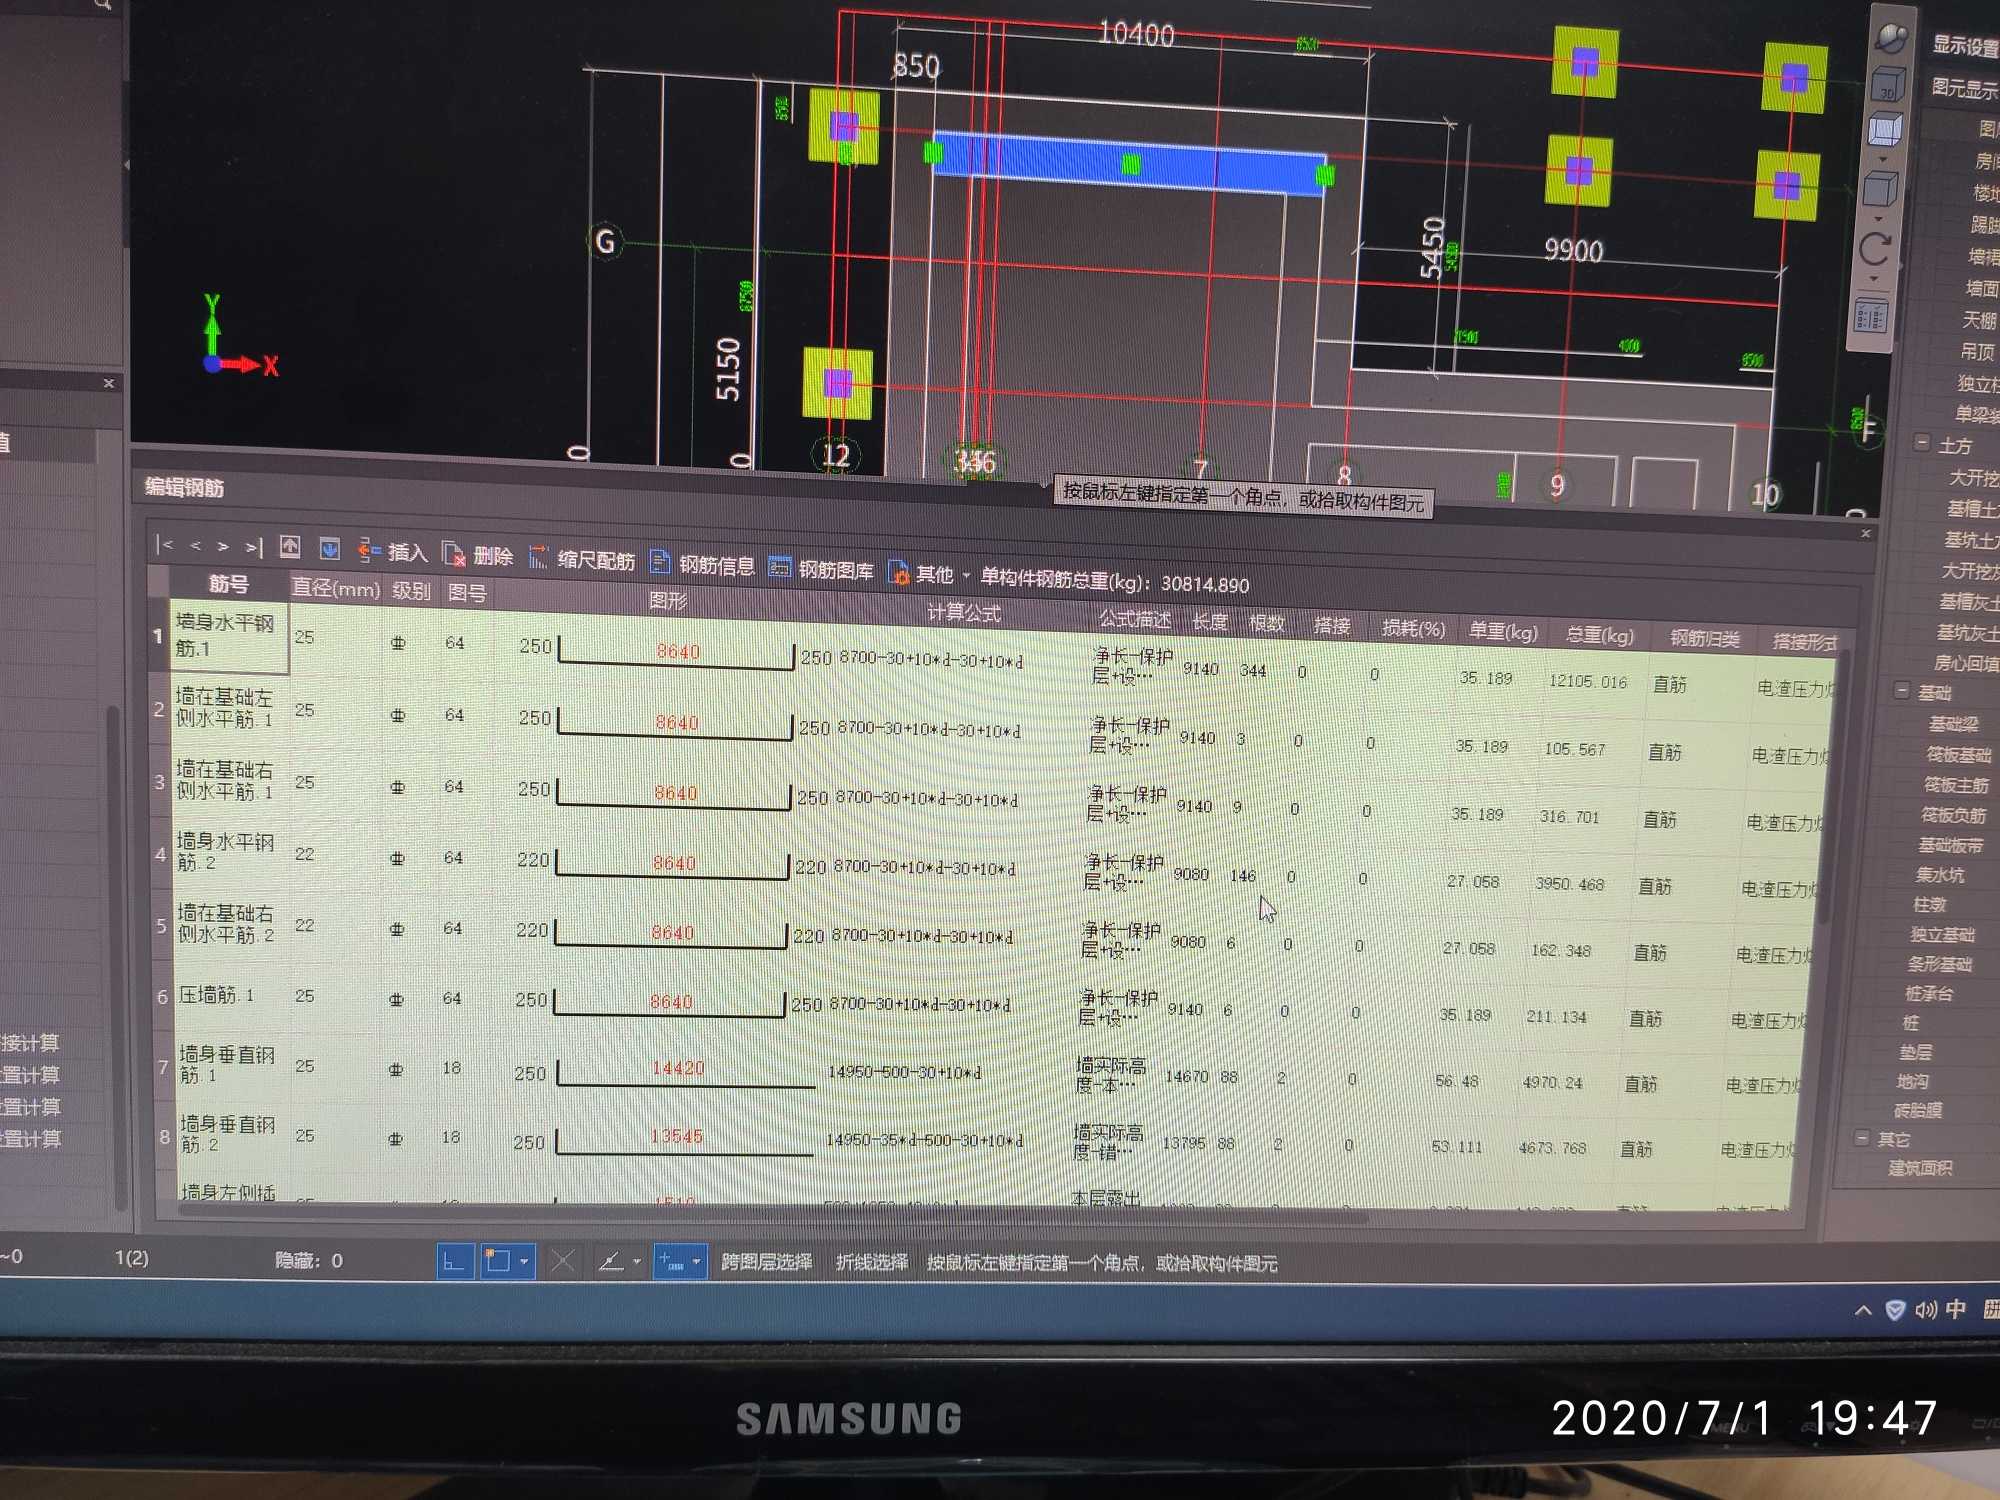This screenshot has width=2000, height=1500.
Task: Collapse the 土方 tree group
Action: pos(1922,442)
